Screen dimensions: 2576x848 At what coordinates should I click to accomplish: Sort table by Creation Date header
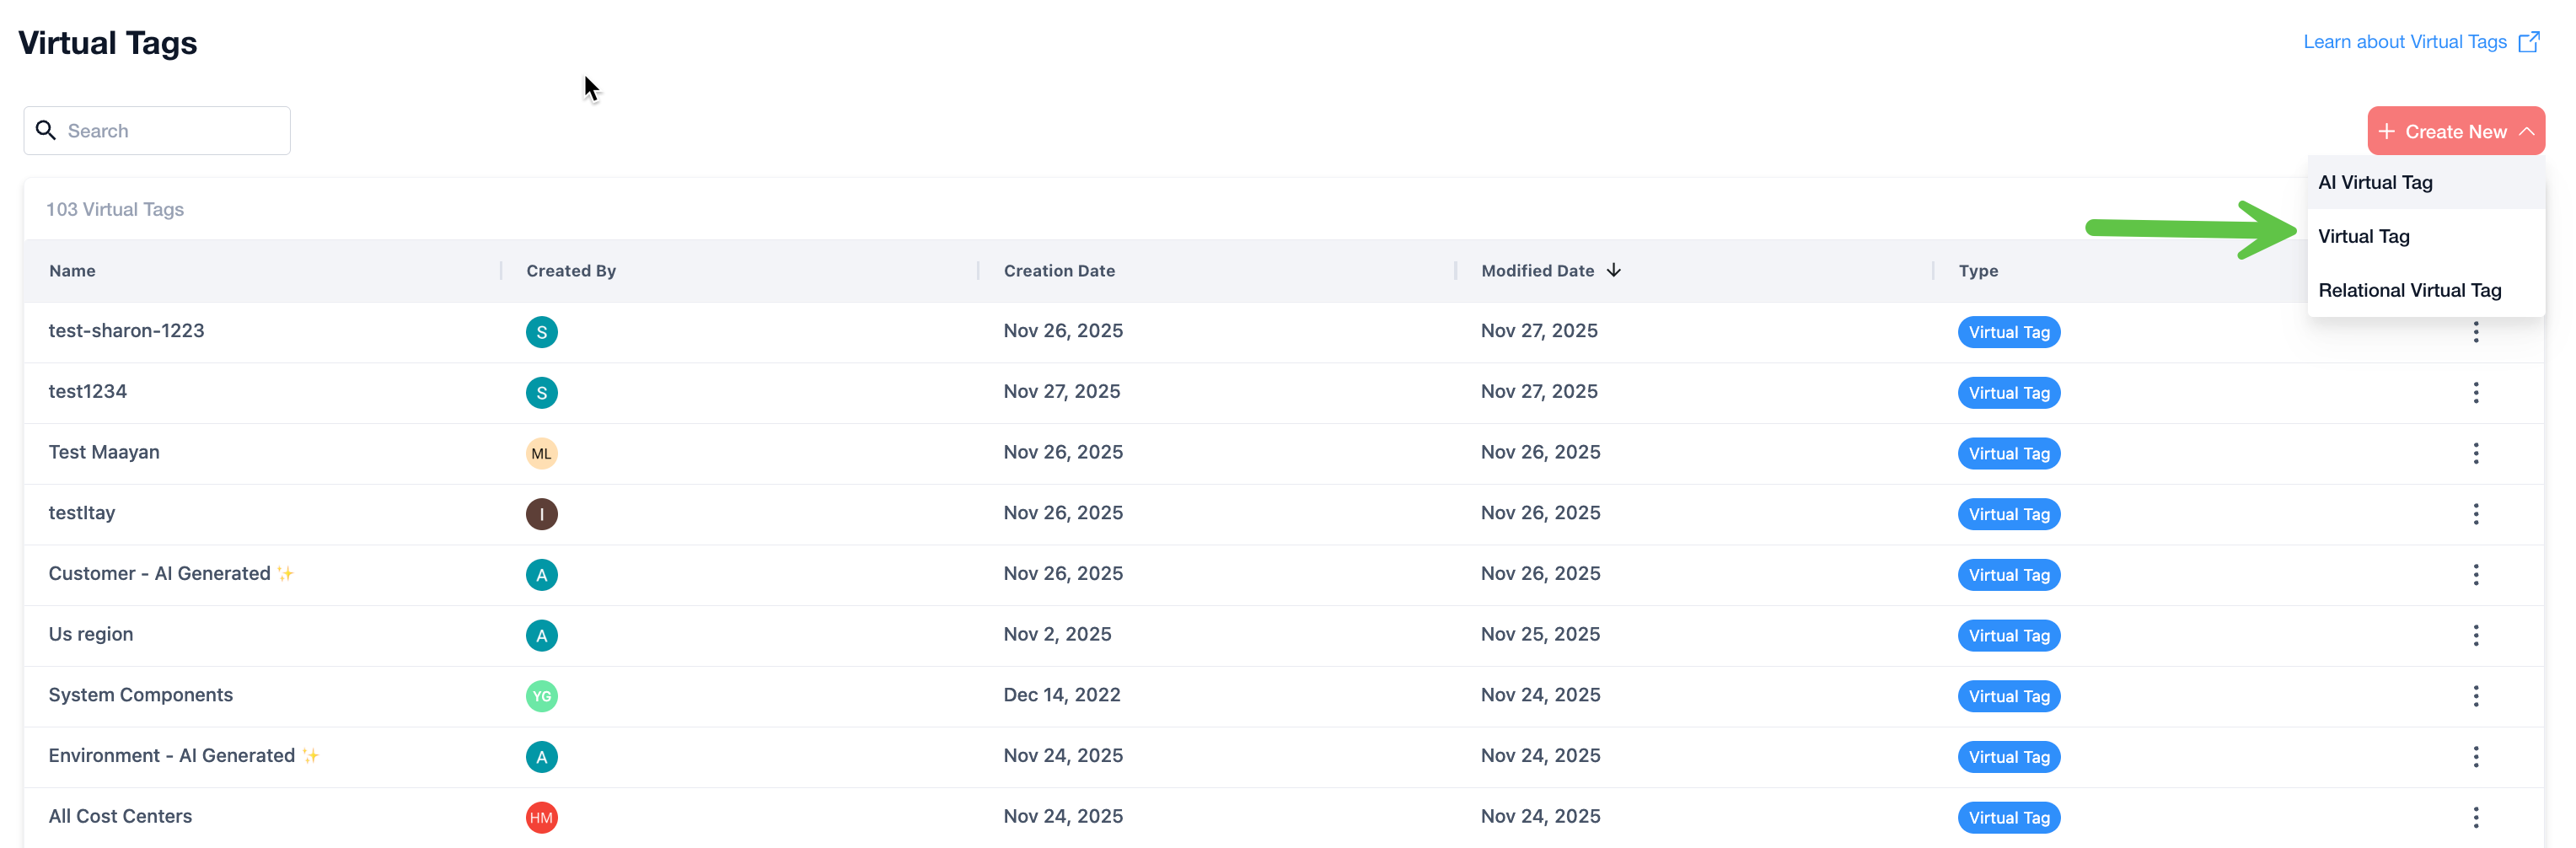coord(1058,270)
